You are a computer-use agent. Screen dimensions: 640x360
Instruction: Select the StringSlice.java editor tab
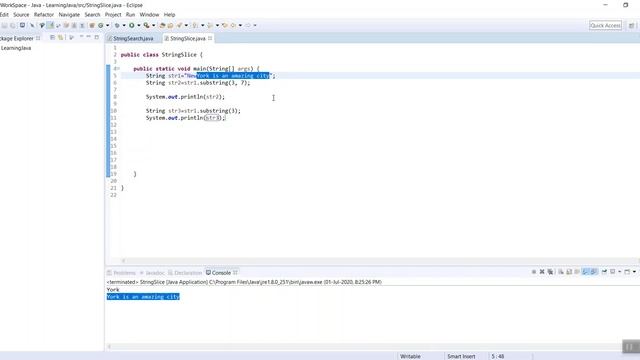click(187, 38)
